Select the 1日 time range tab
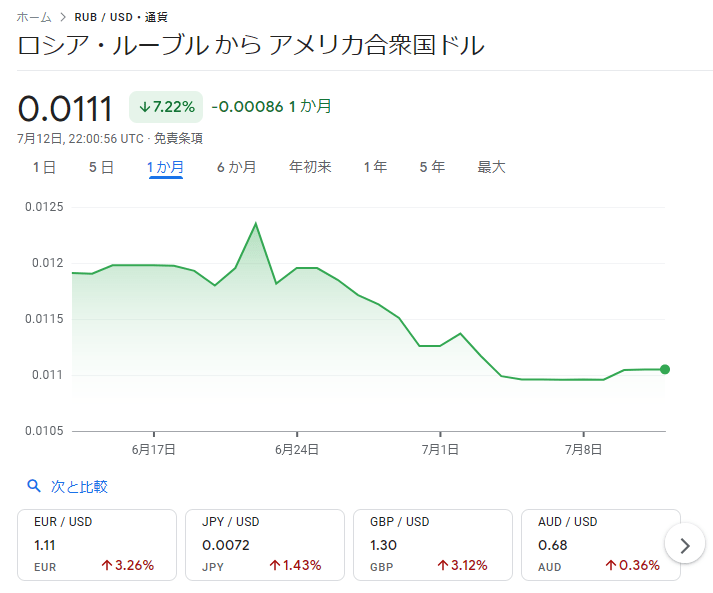713x593 pixels. point(44,167)
